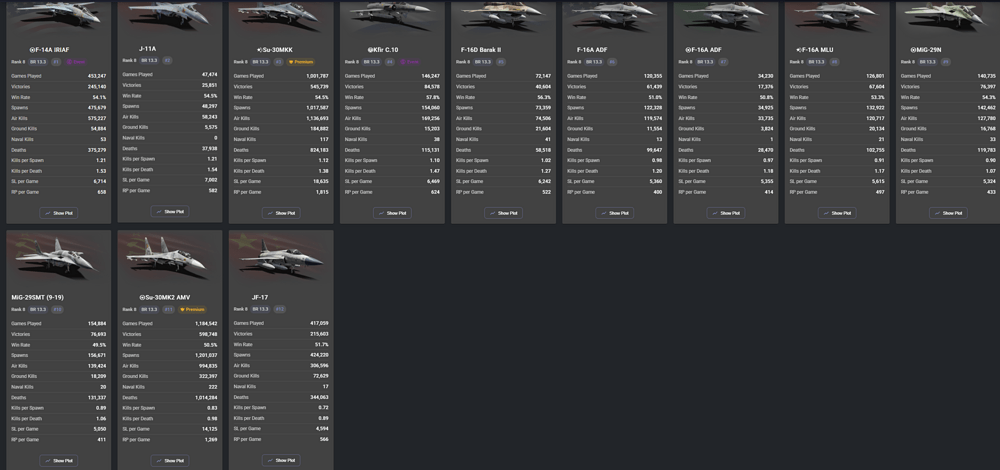
Task: Open the Su-30MK2 AMV aircraft image
Action: [x=170, y=256]
